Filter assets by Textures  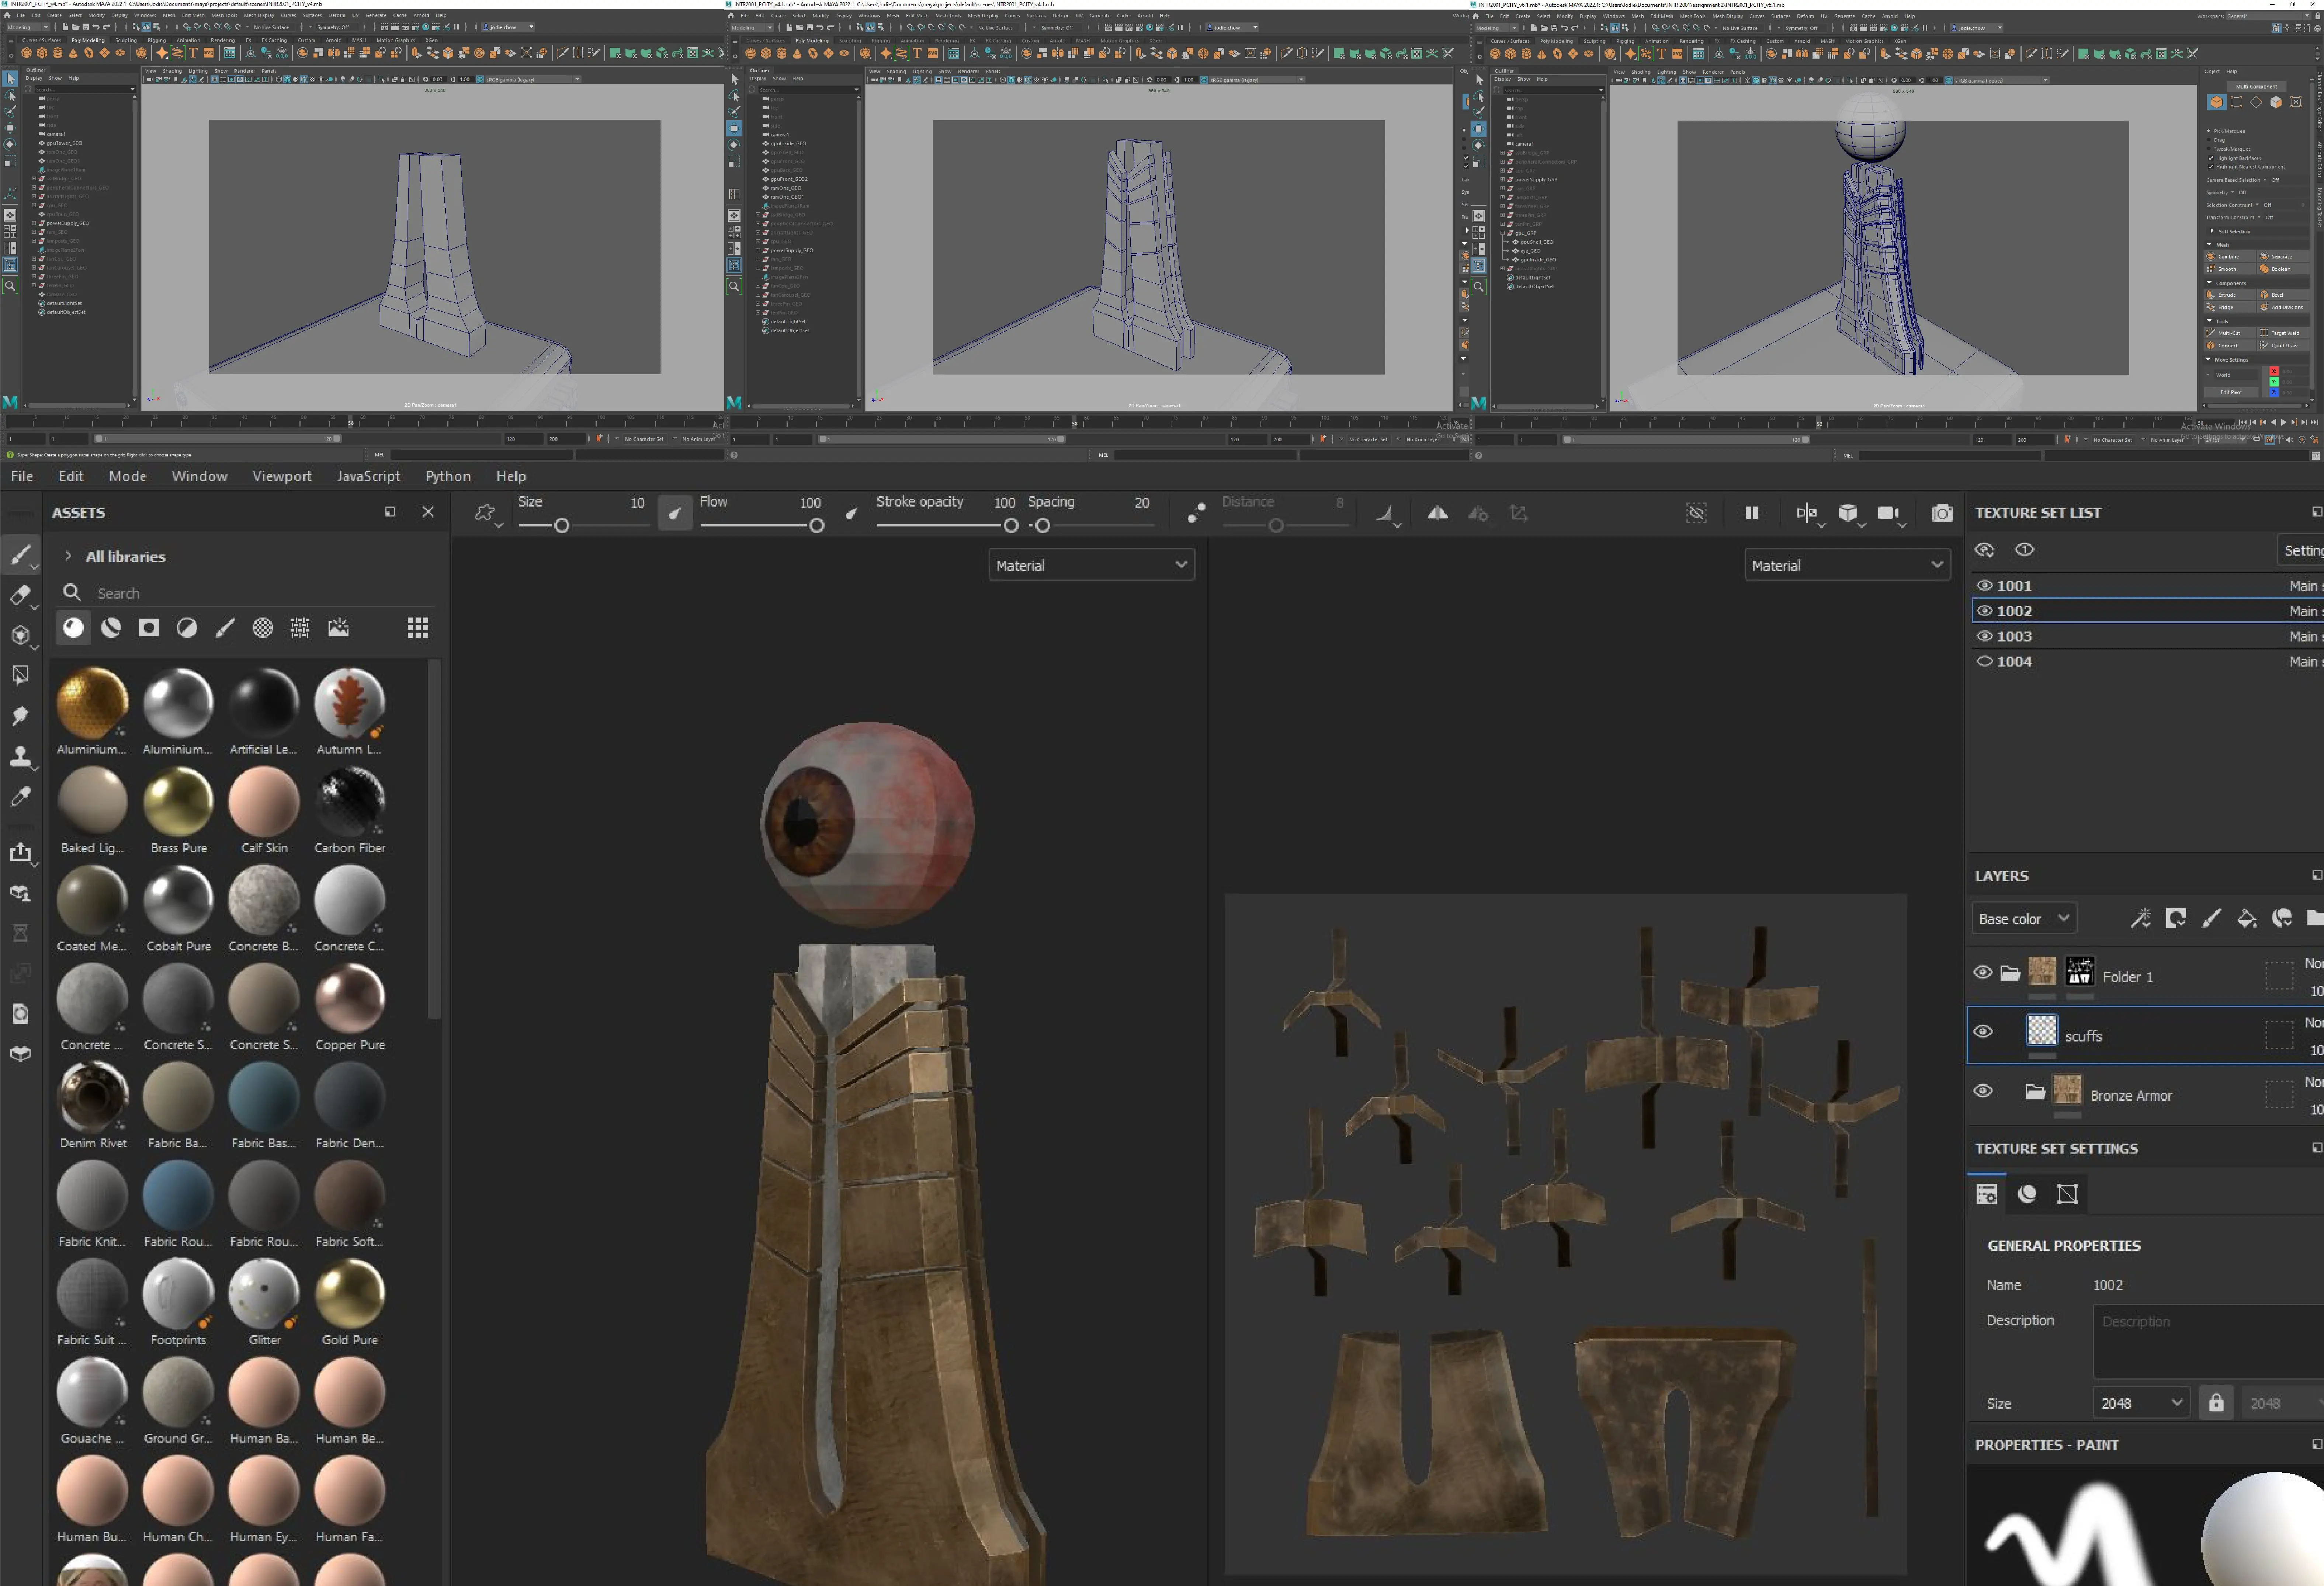[x=300, y=627]
